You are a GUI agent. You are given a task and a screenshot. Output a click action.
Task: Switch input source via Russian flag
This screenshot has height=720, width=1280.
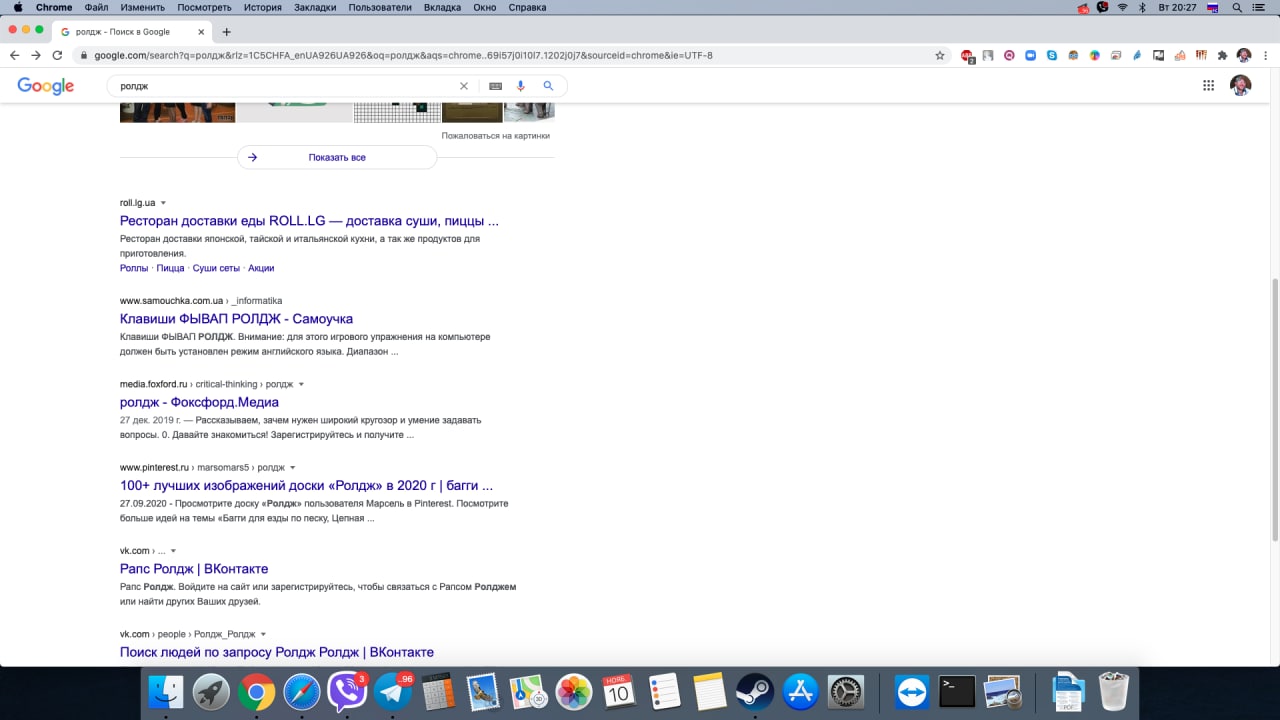click(1212, 7)
